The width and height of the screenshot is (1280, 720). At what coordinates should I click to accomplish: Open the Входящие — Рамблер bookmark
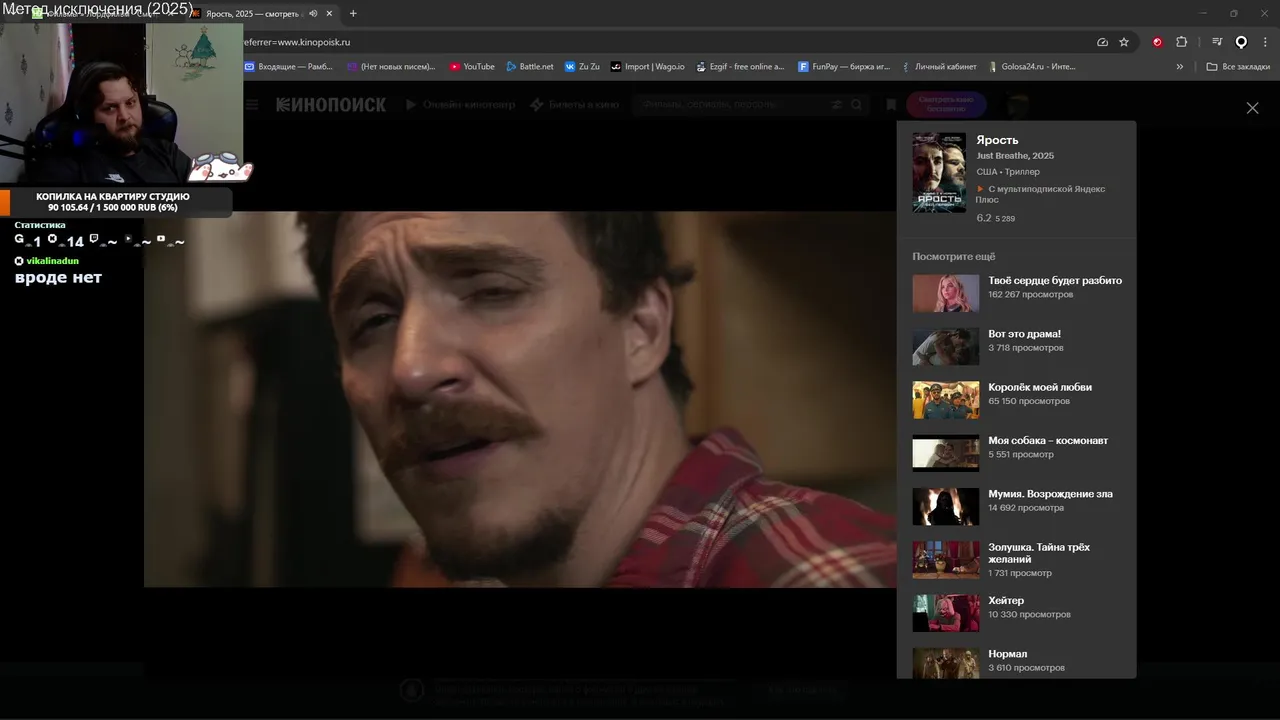[289, 67]
